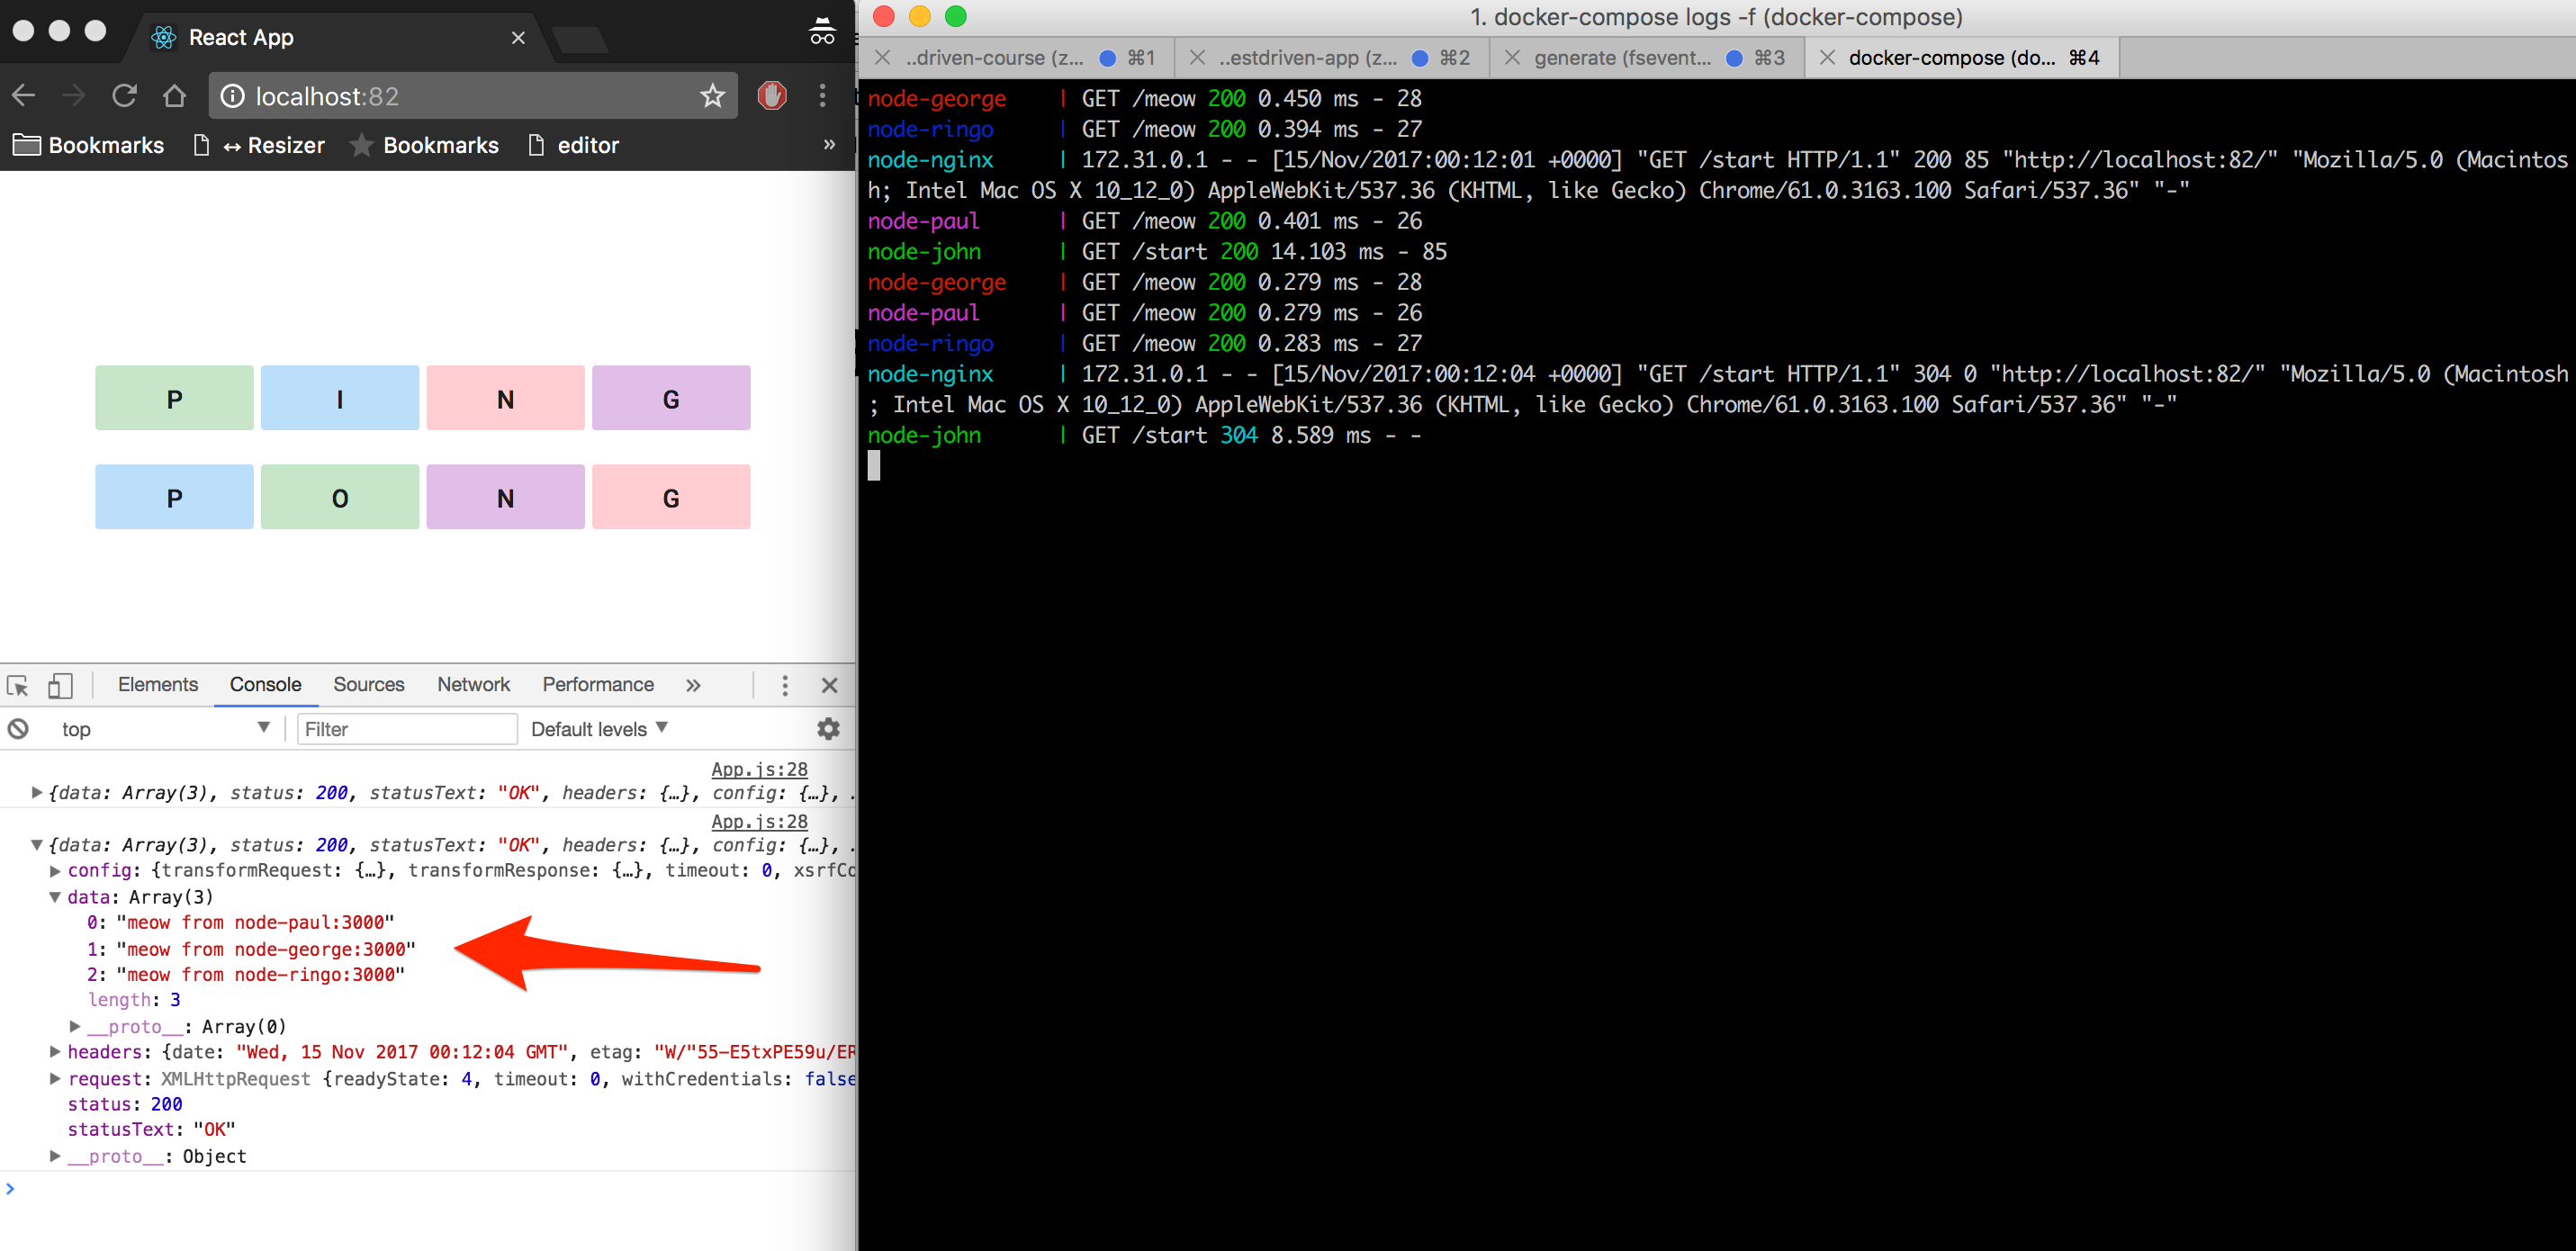
Task: Expand the headers object in console
Action: [x=56, y=1052]
